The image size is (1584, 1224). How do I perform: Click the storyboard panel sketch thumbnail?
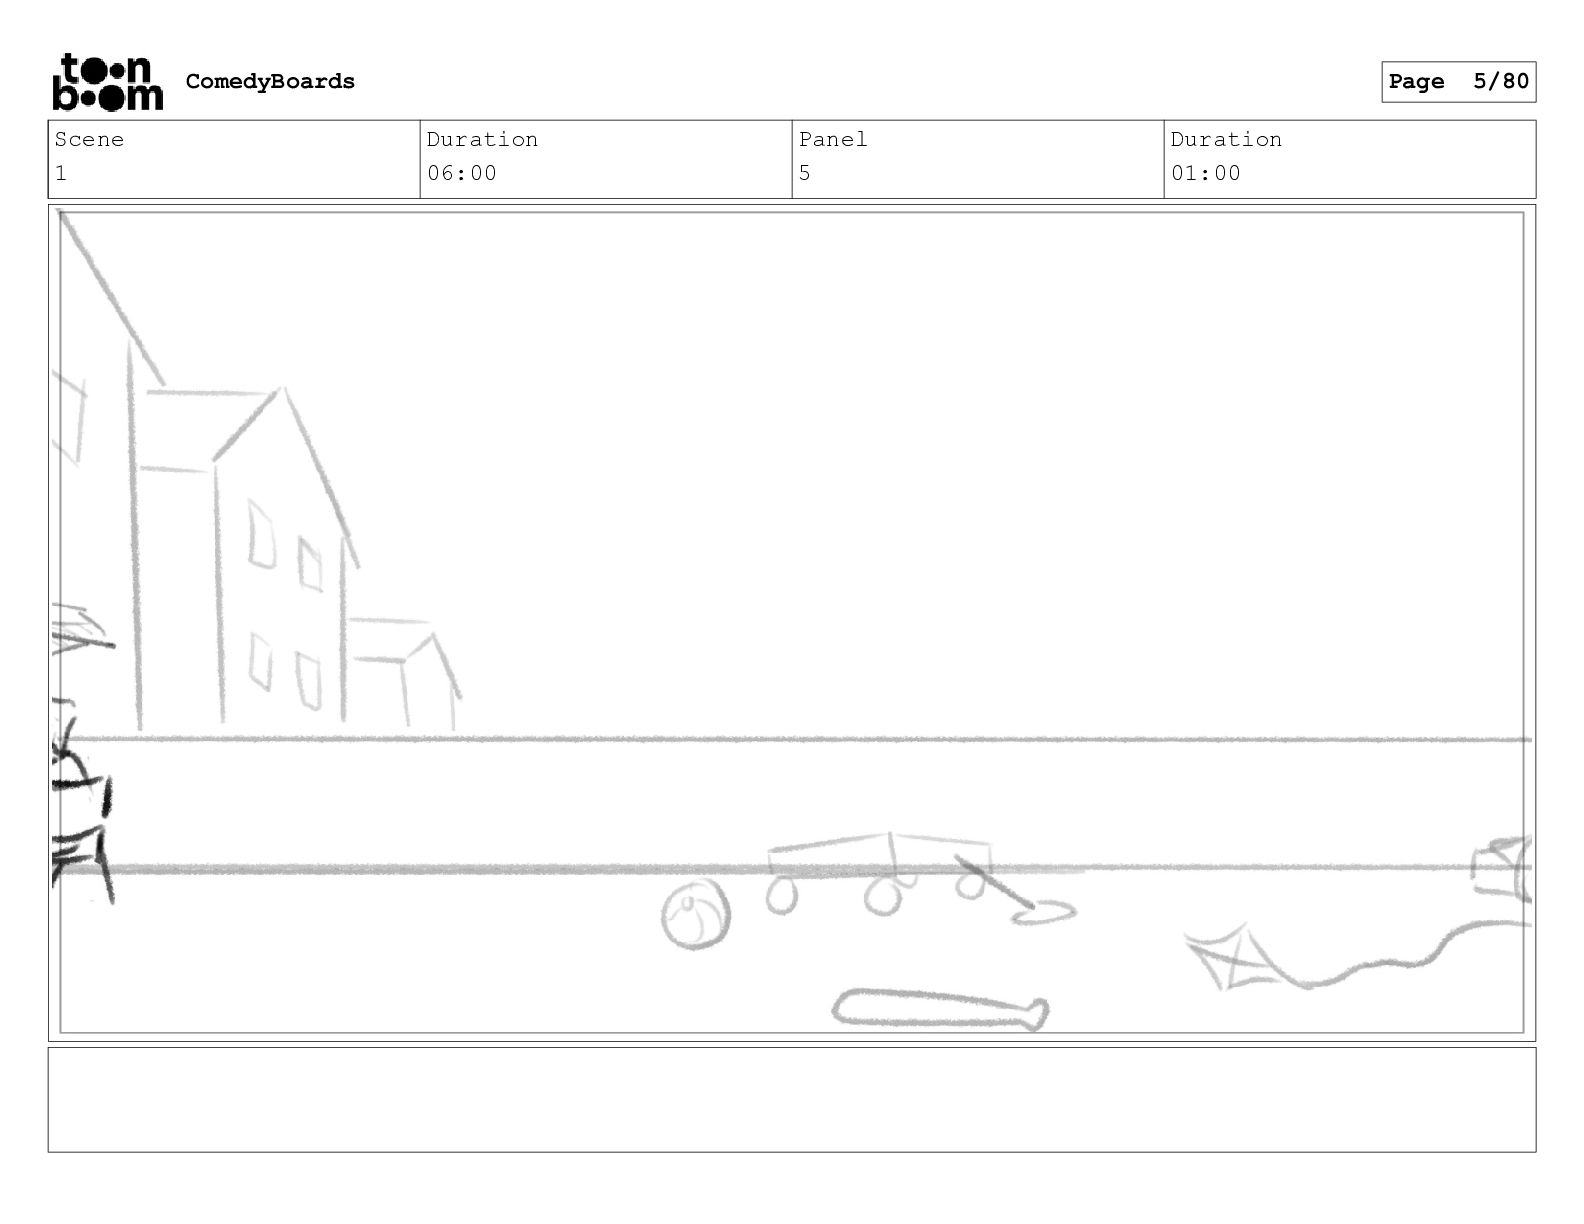point(792,623)
